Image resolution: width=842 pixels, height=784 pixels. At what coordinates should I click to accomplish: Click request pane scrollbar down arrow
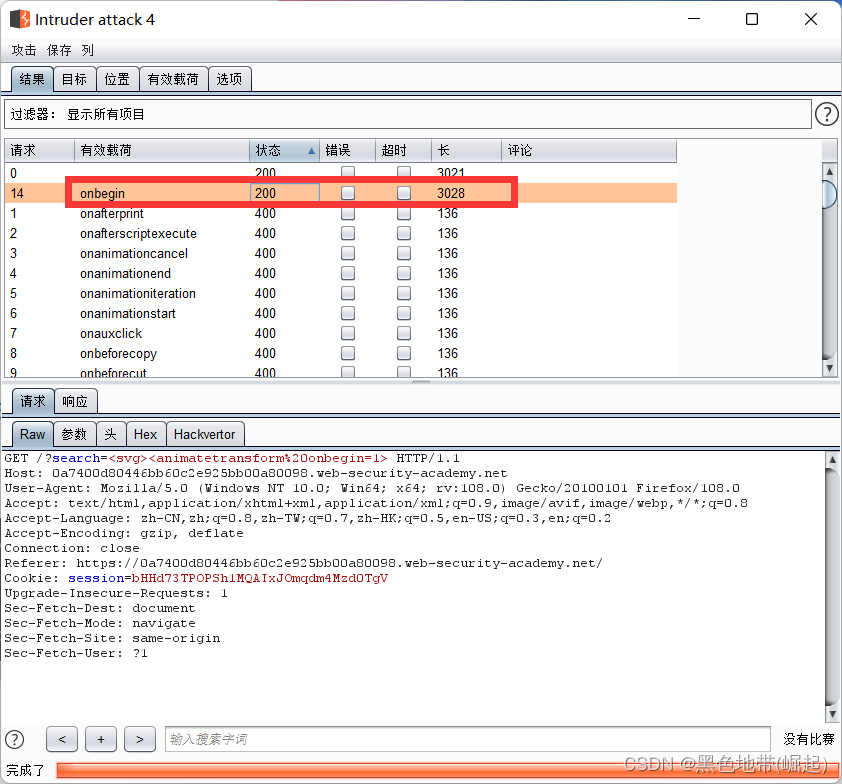(x=832, y=714)
